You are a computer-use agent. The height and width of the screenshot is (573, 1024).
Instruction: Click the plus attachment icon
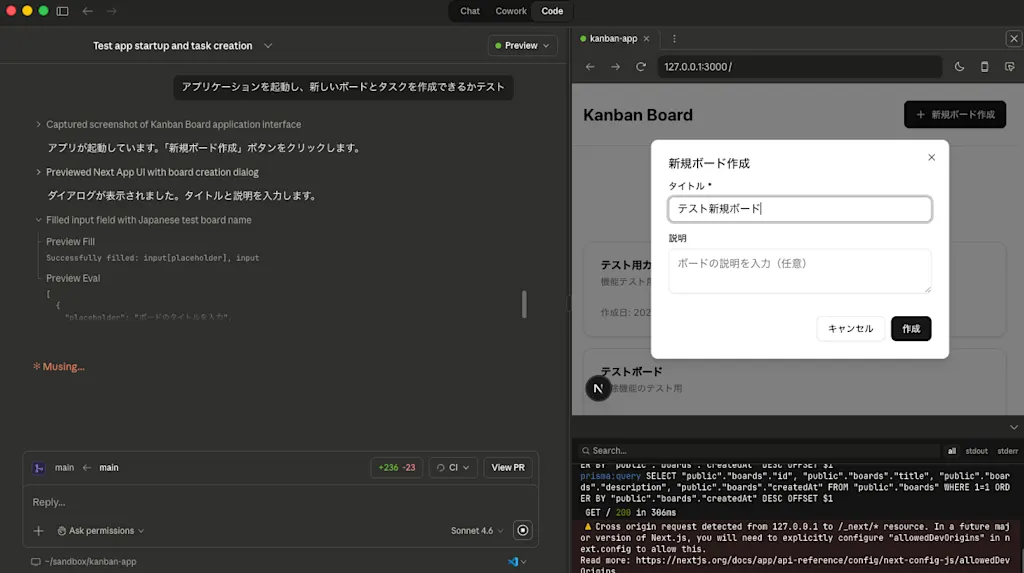[39, 531]
